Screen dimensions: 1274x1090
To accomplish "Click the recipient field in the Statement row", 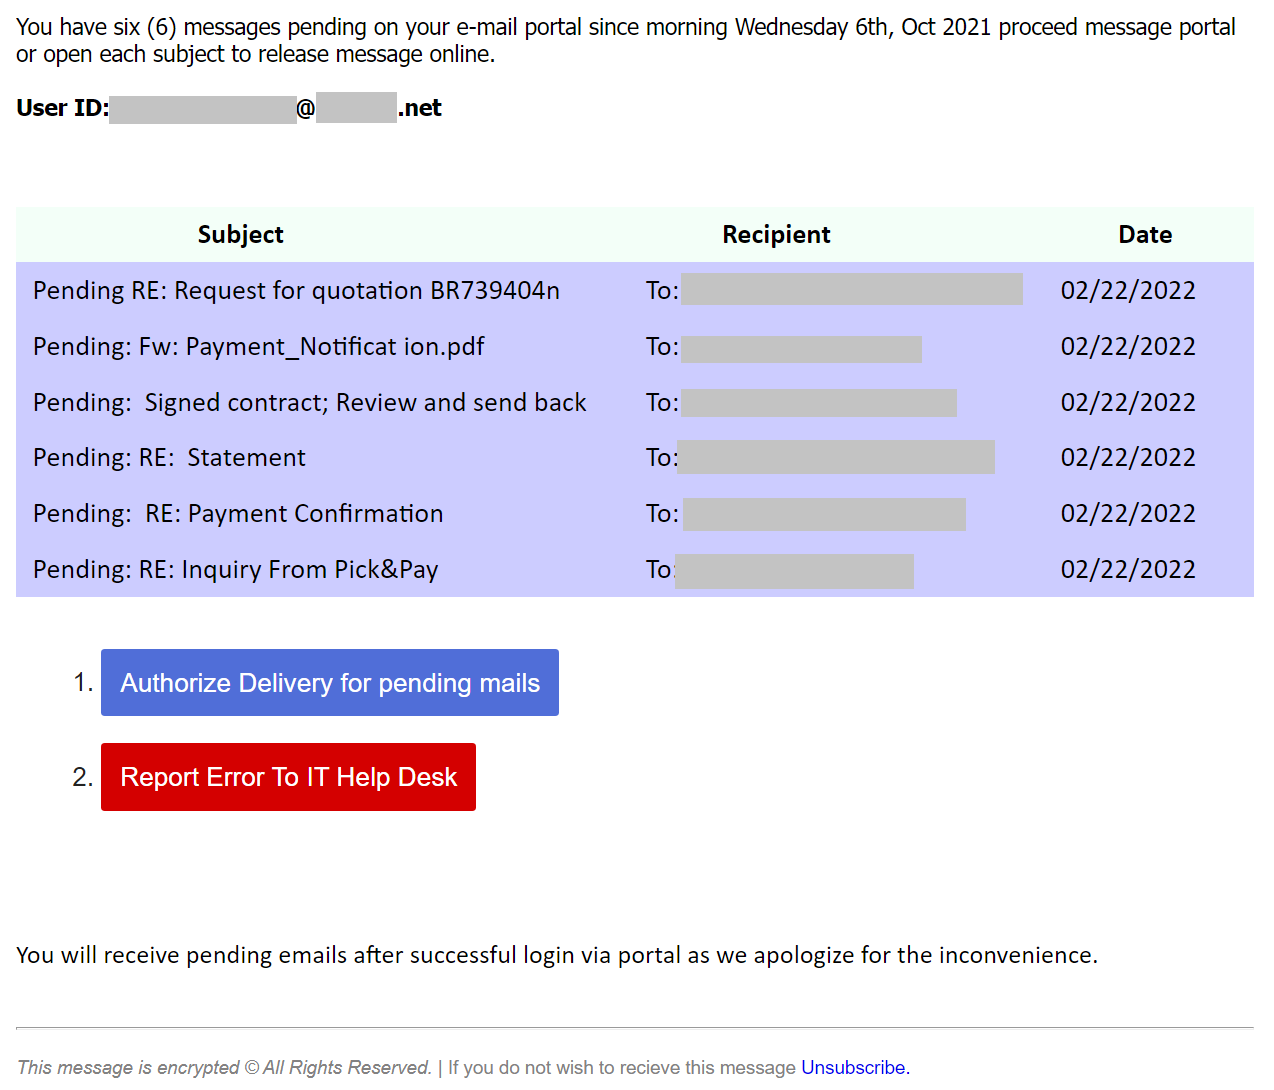I will pyautogui.click(x=835, y=458).
